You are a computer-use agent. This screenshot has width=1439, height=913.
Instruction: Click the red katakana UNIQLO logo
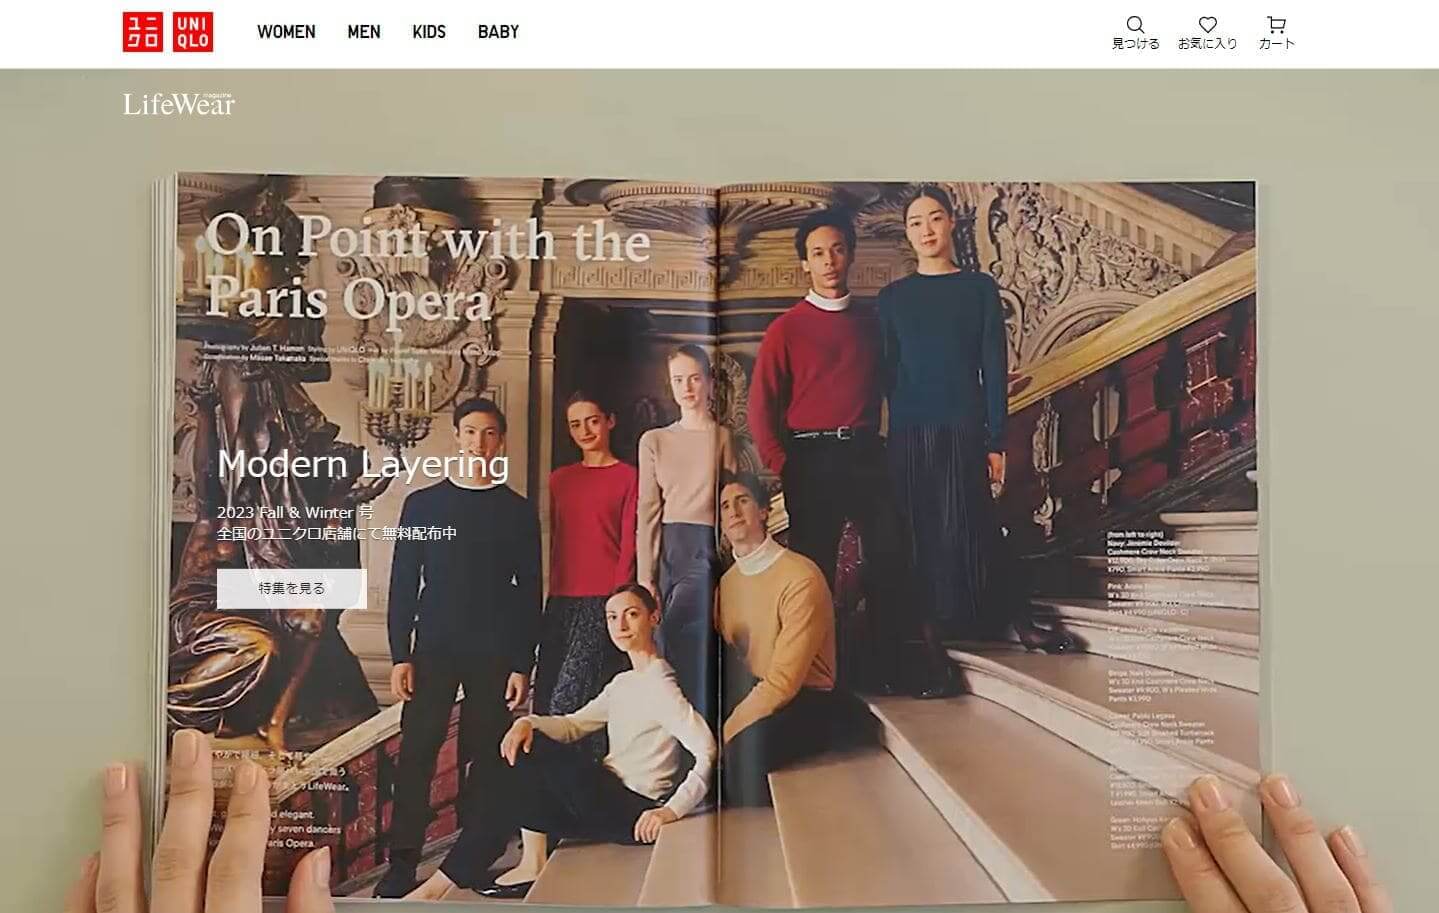click(142, 32)
